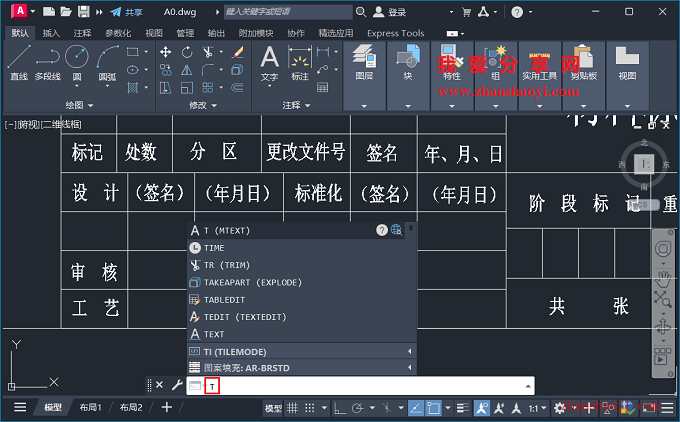Screen dimensions: 680x422
Task: Open the Multiline Text (文字) tool
Action: [x=269, y=63]
